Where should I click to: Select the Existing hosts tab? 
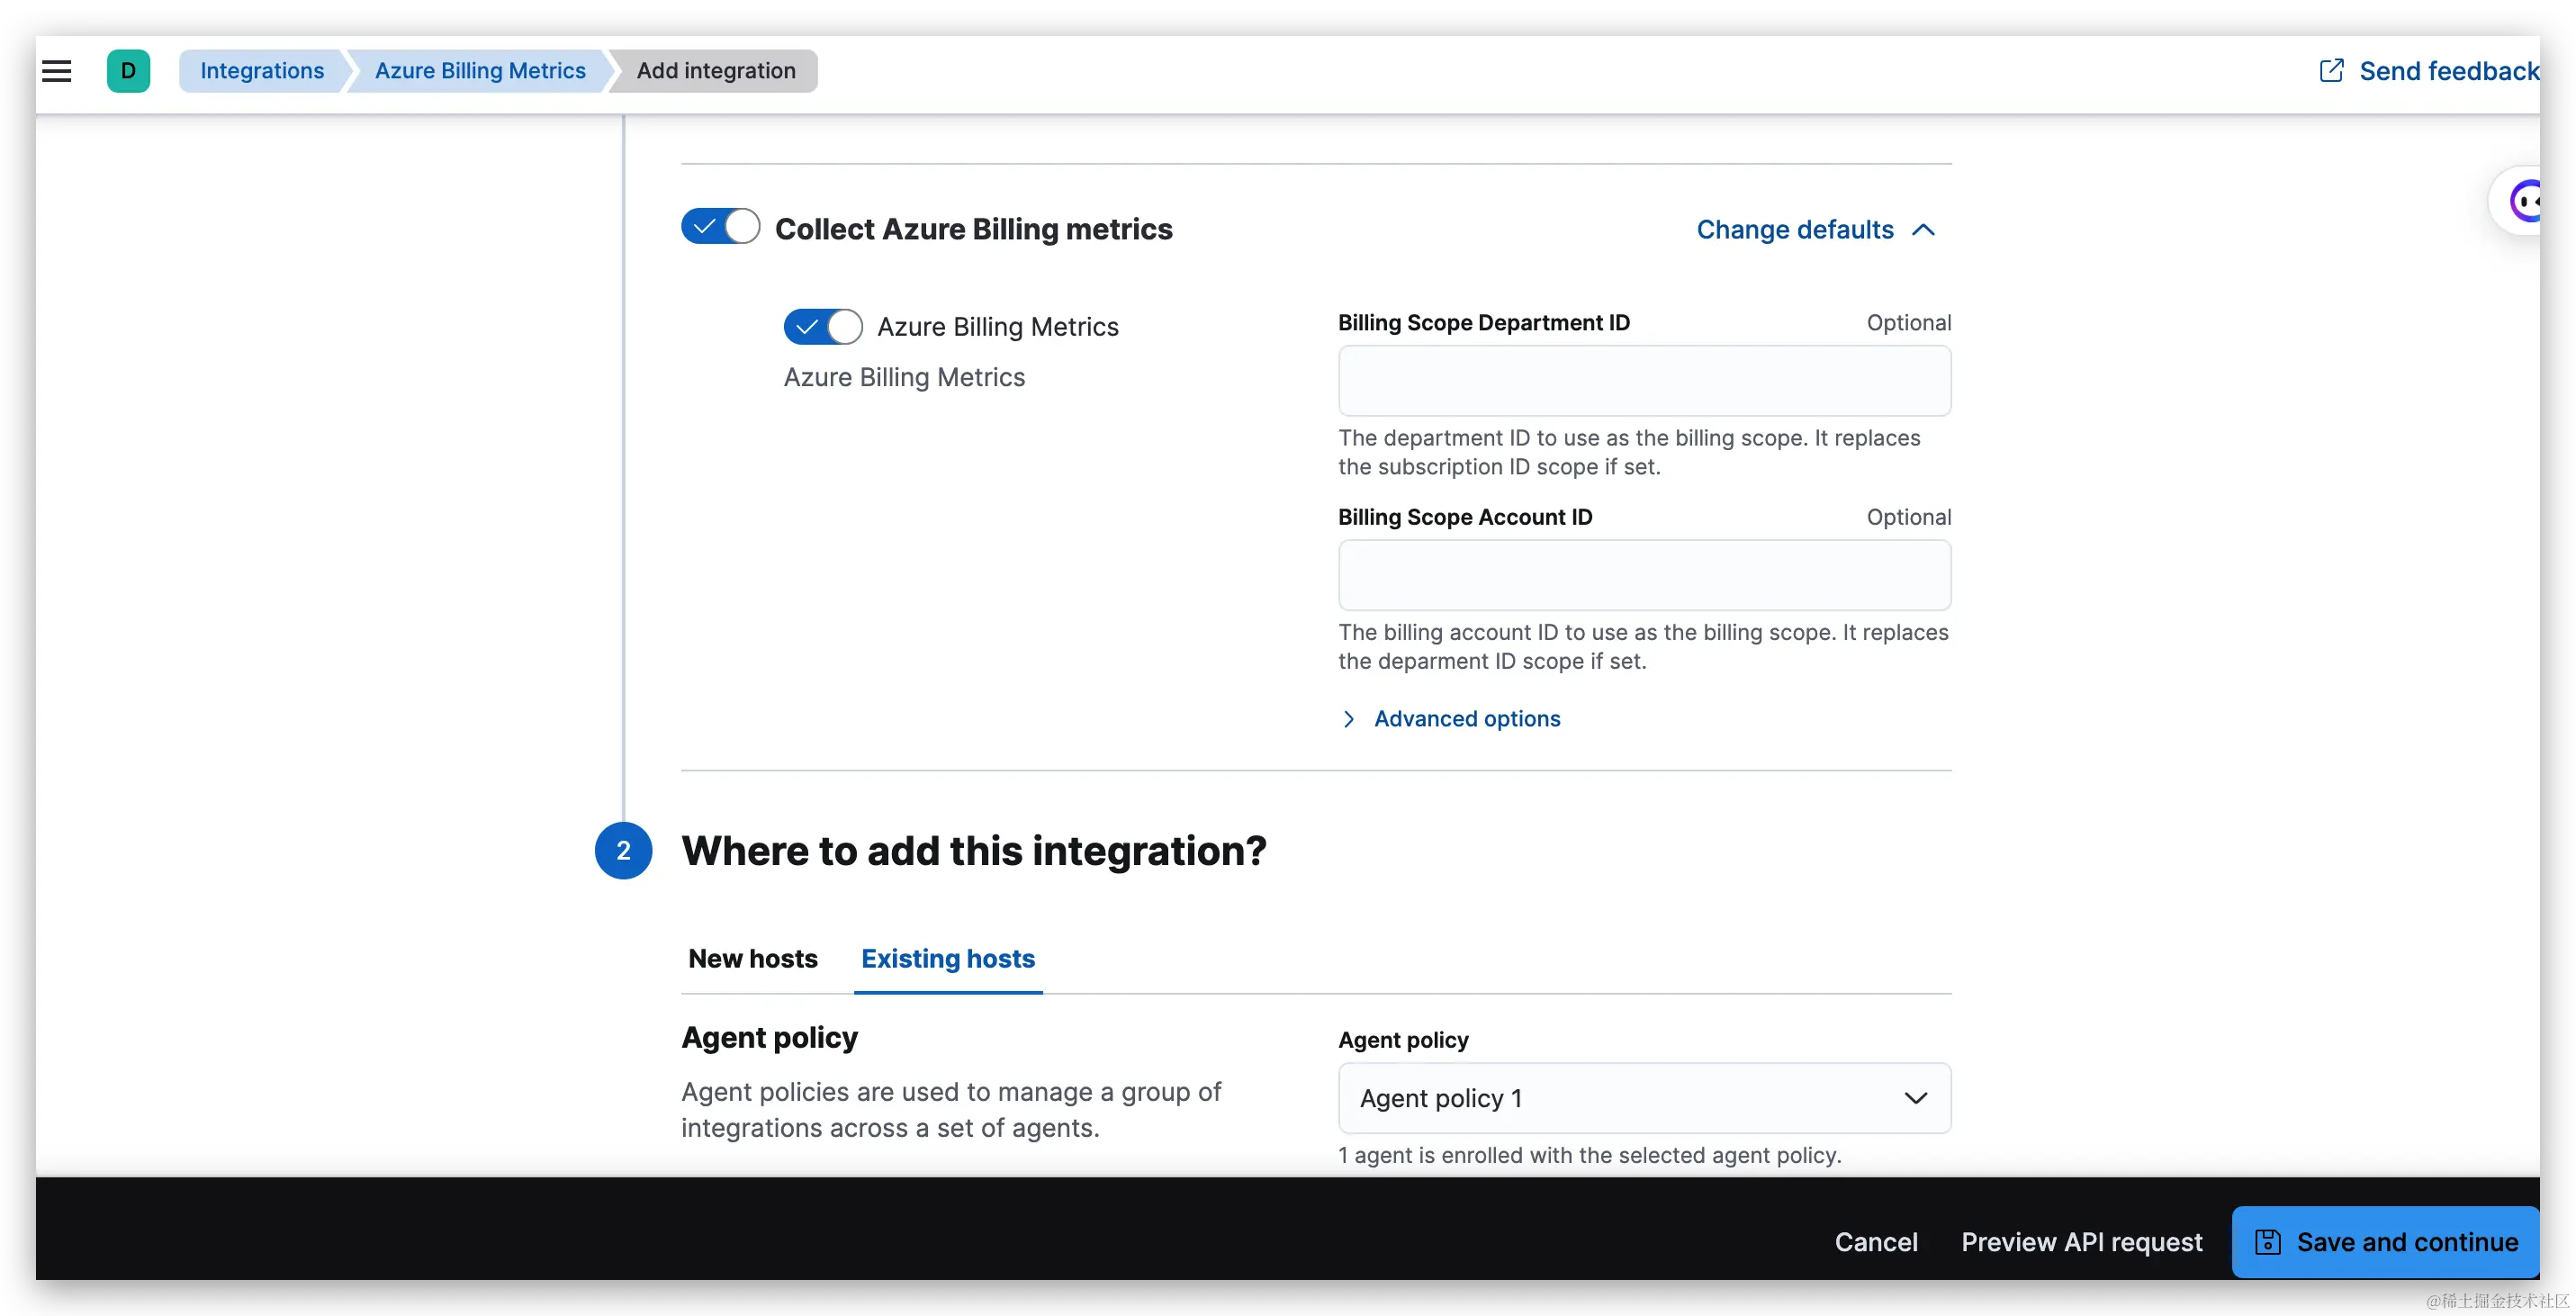click(x=947, y=958)
